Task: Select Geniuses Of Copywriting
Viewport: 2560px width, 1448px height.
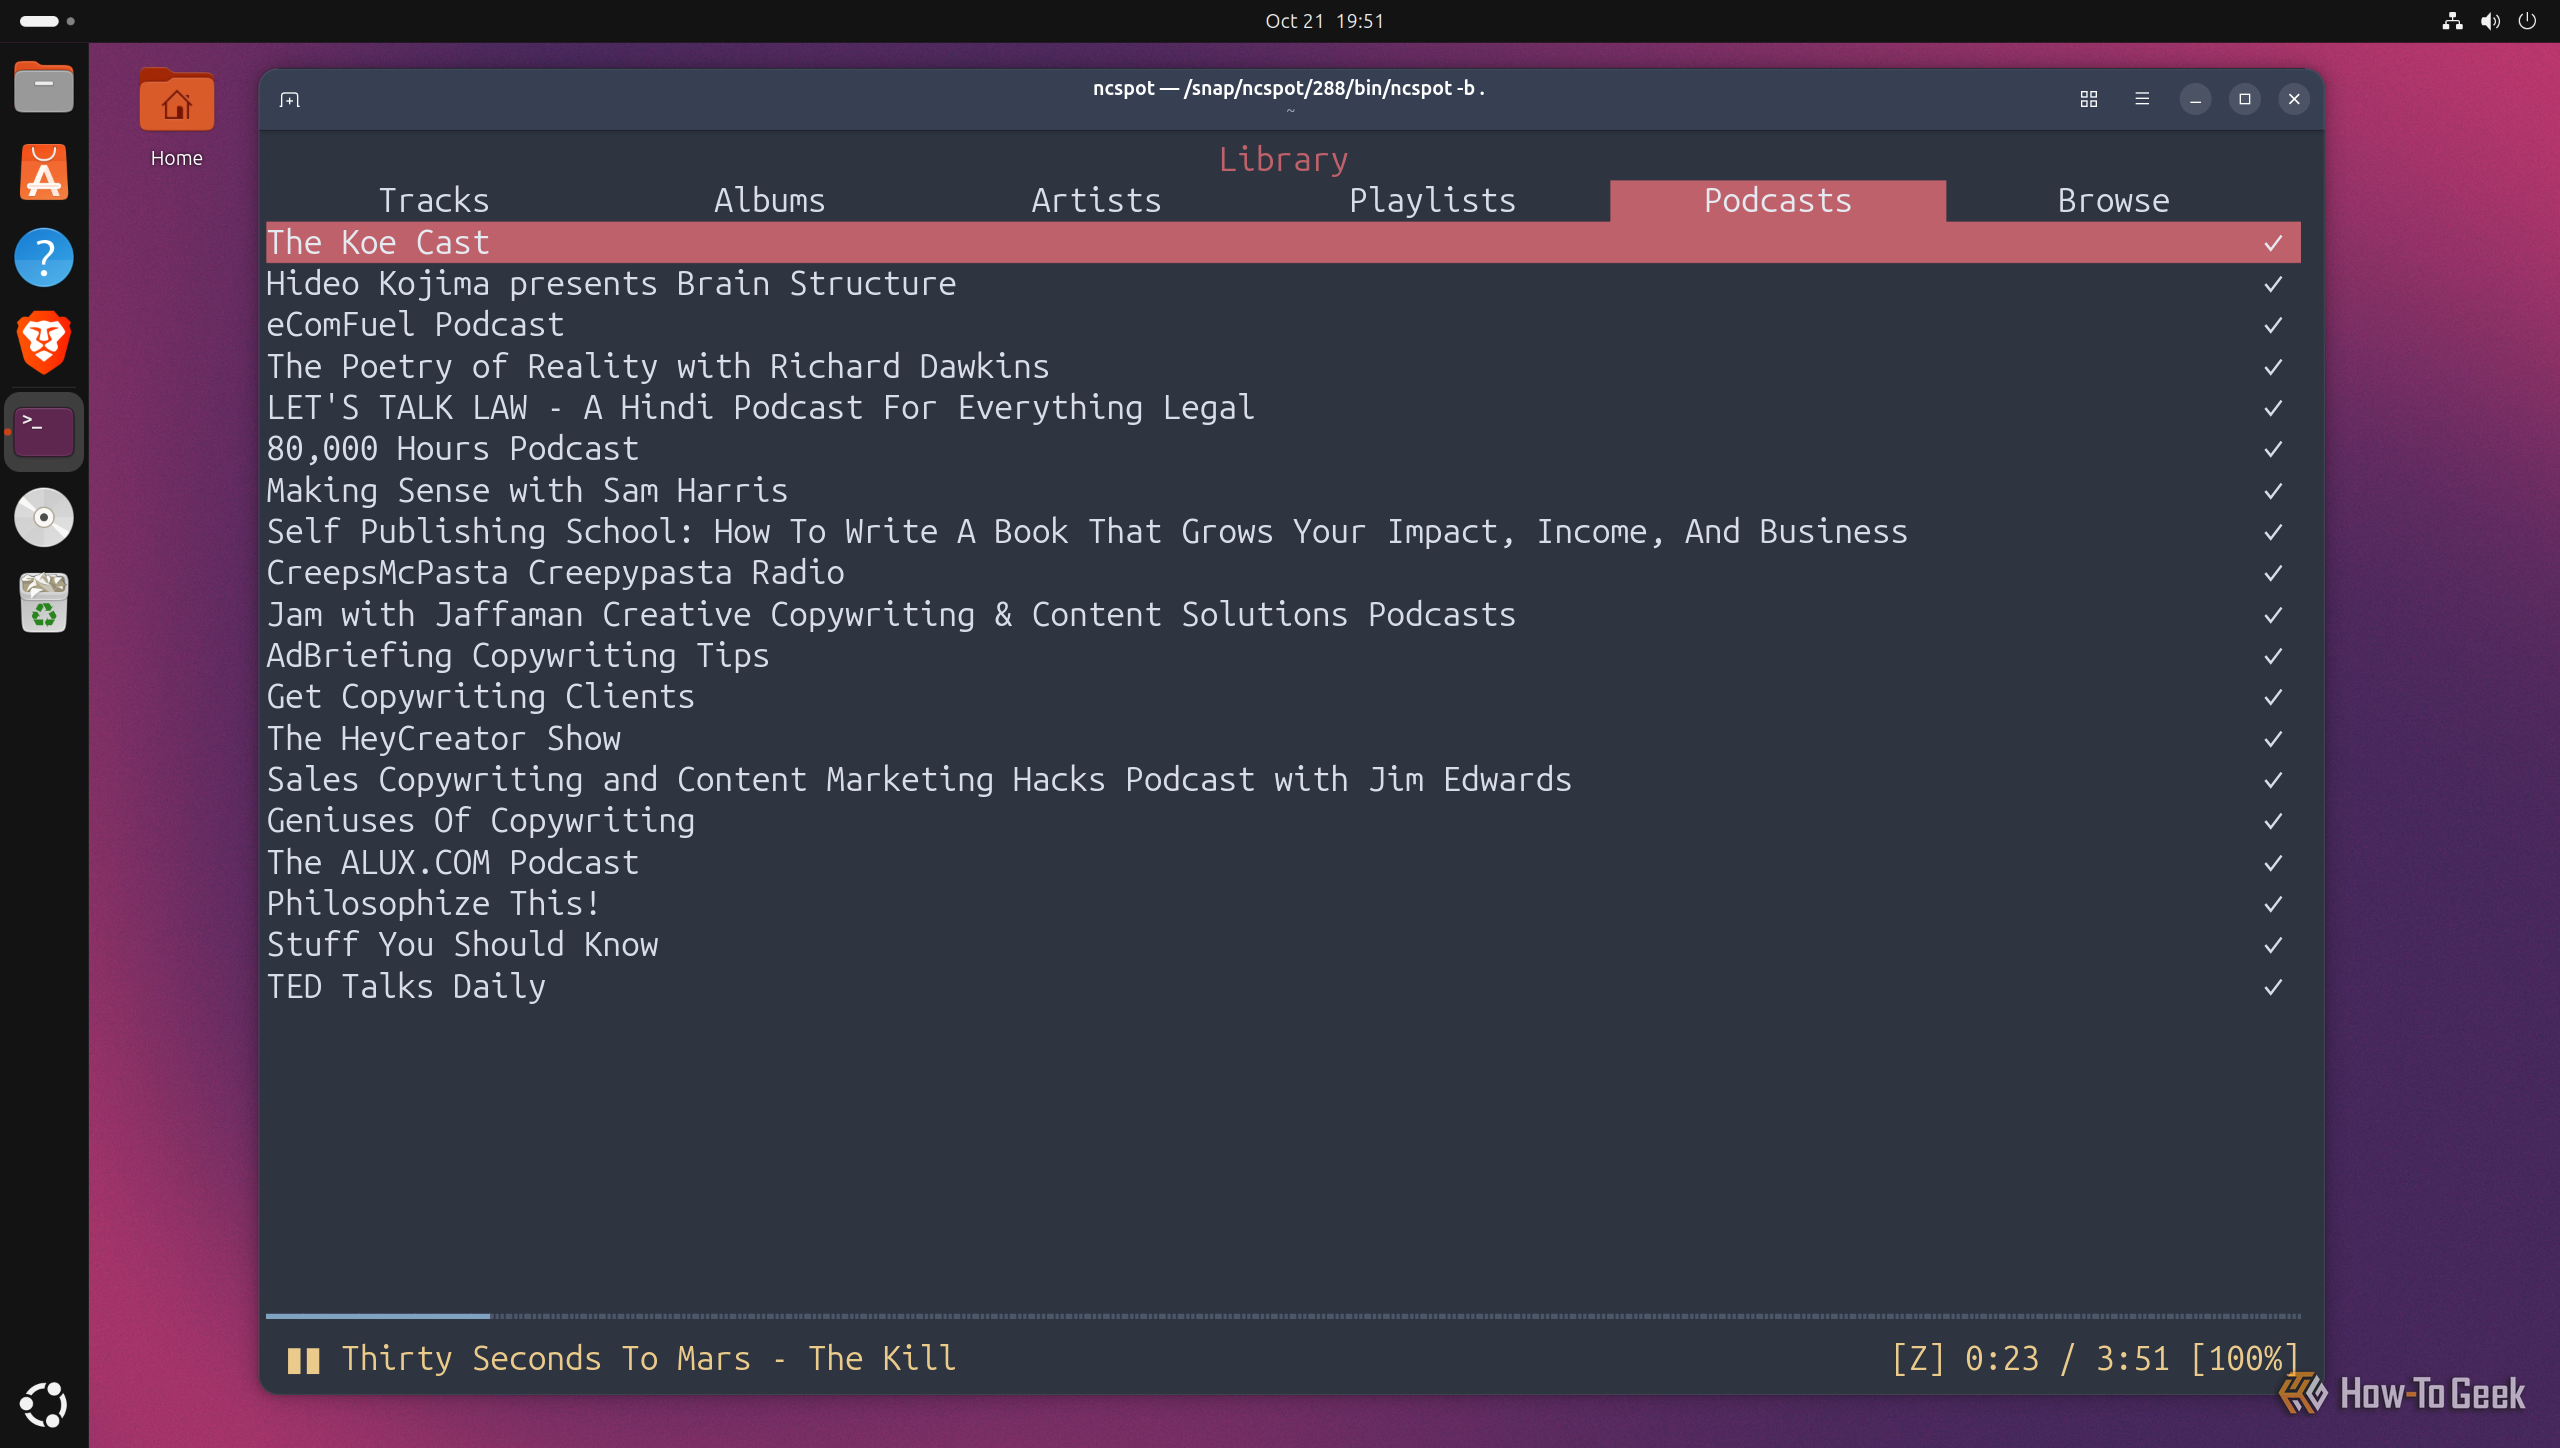Action: [x=1283, y=821]
